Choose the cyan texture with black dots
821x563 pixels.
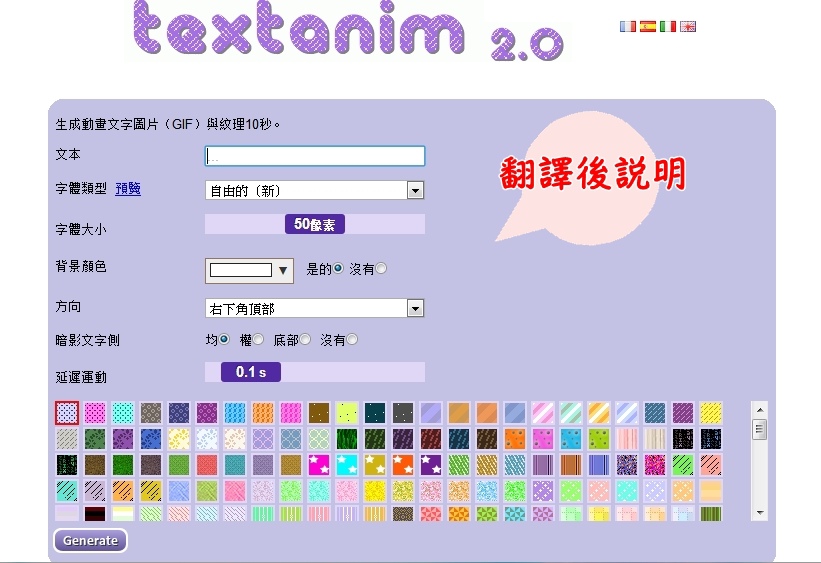pyautogui.click(x=123, y=413)
